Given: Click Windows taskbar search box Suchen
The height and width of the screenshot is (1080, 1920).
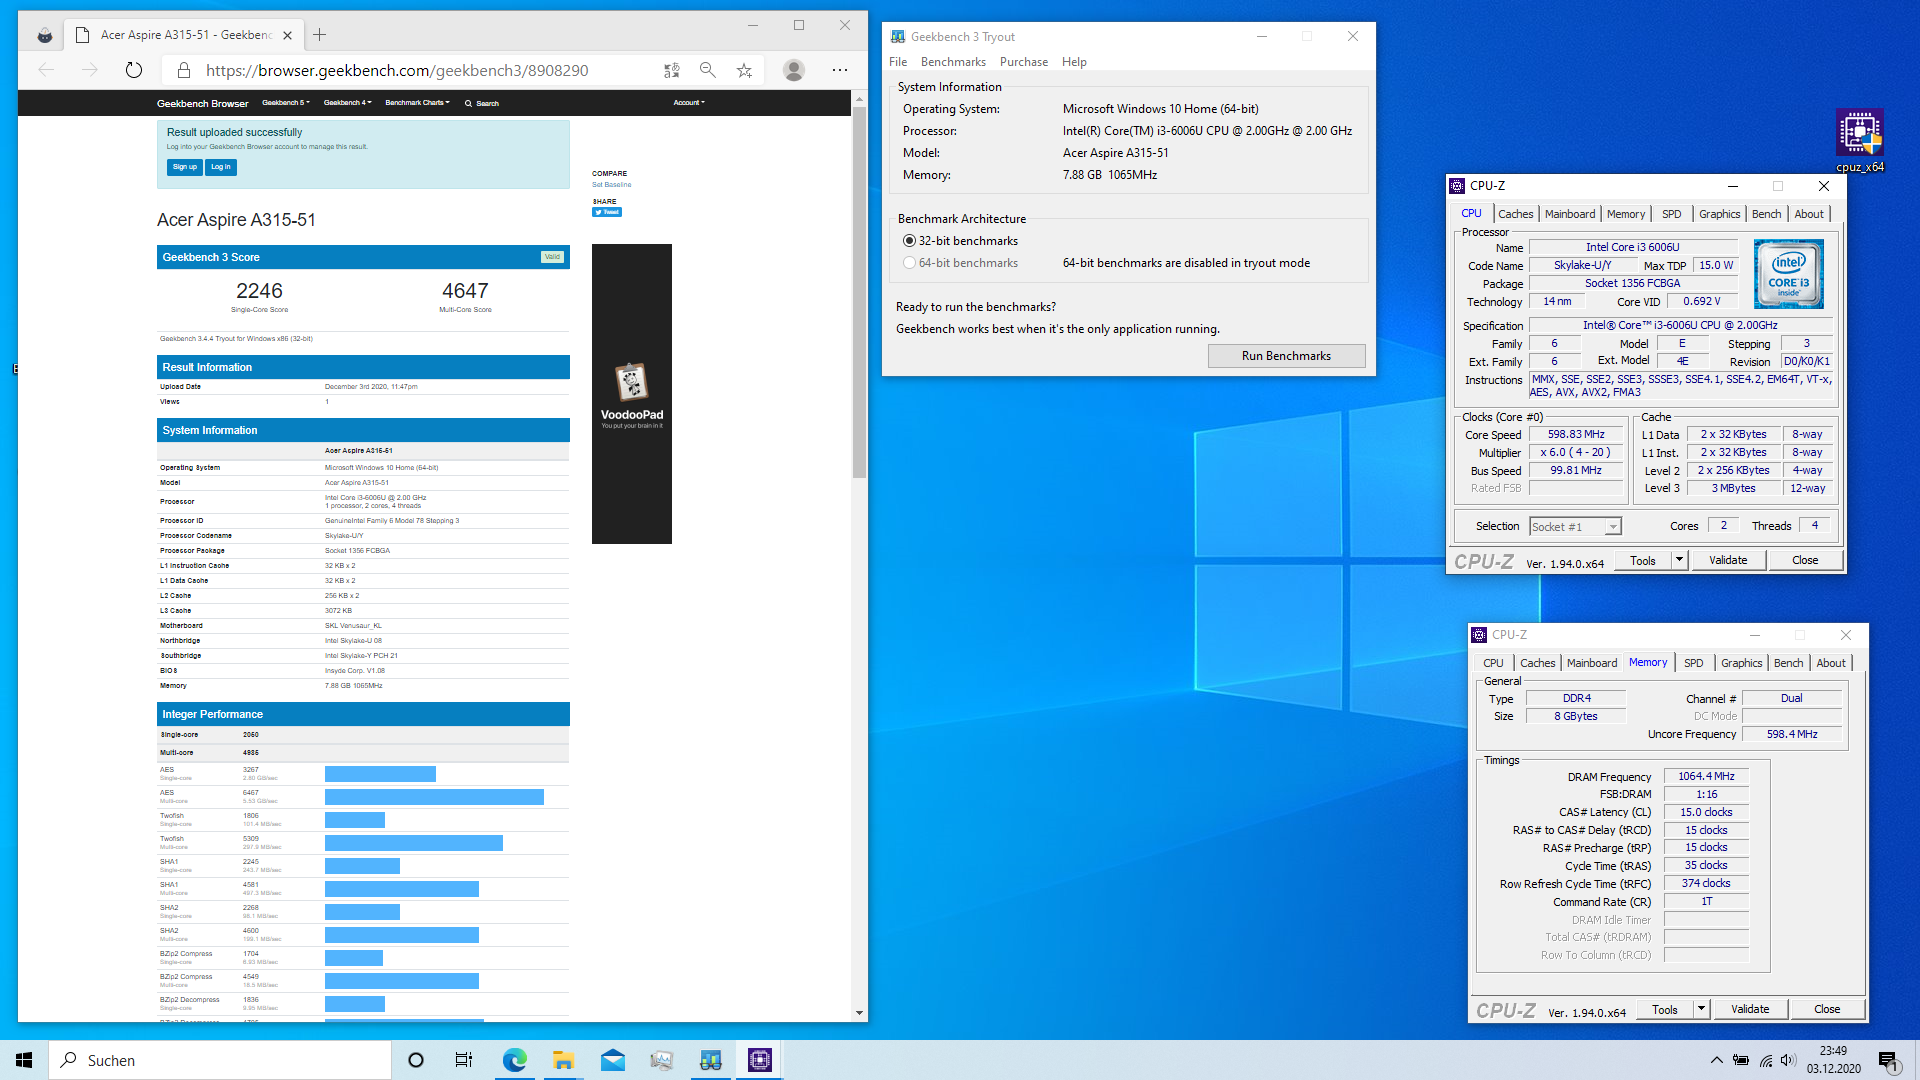Looking at the screenshot, I should [x=220, y=1060].
